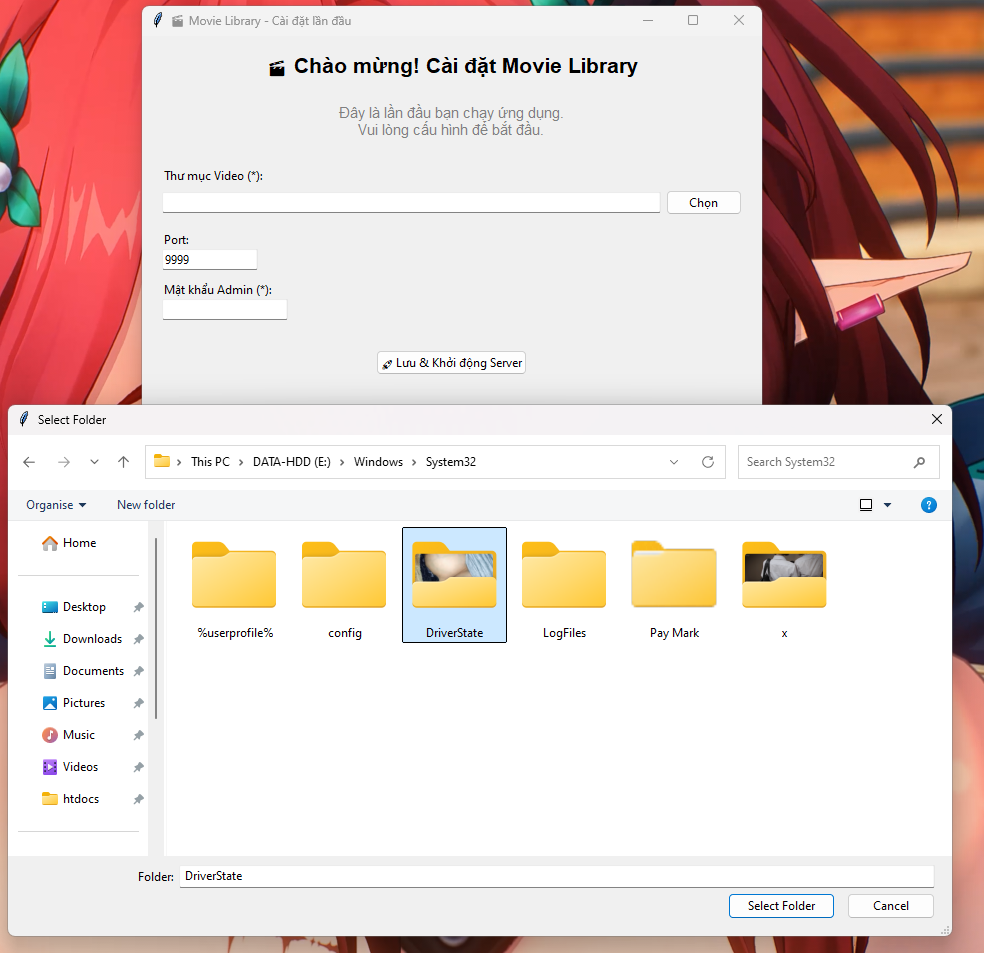
Task: Select DATA-HDD (E:) in breadcrumb
Action: tap(292, 462)
